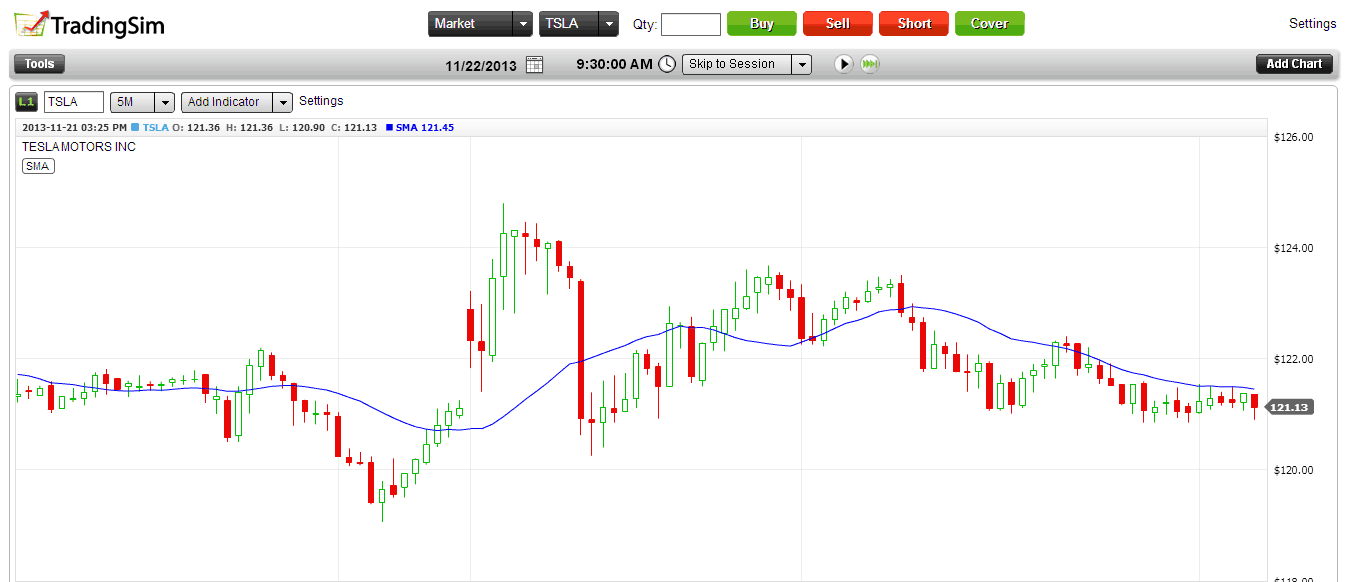Click the chart Settings link
1347x582 pixels.
pos(321,101)
